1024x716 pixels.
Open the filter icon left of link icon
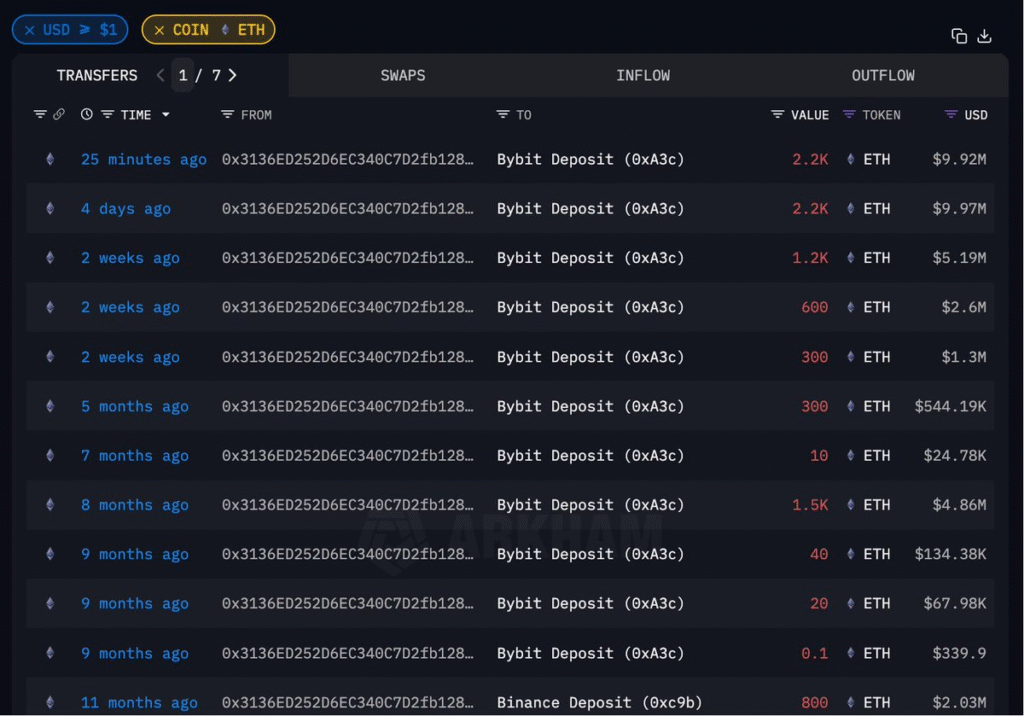click(x=40, y=115)
